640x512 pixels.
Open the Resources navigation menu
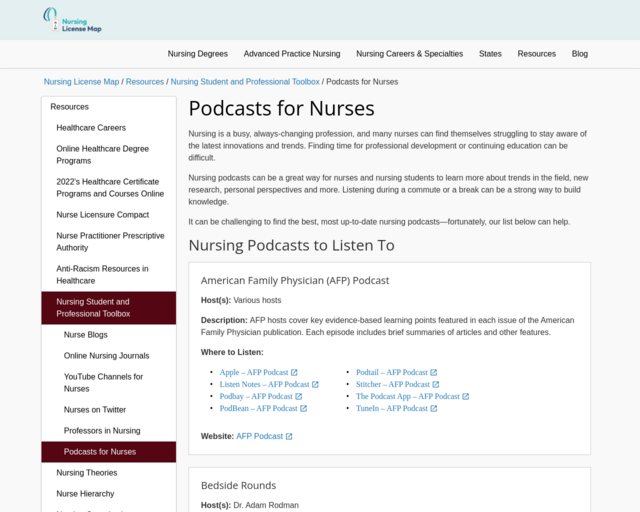pyautogui.click(x=536, y=54)
